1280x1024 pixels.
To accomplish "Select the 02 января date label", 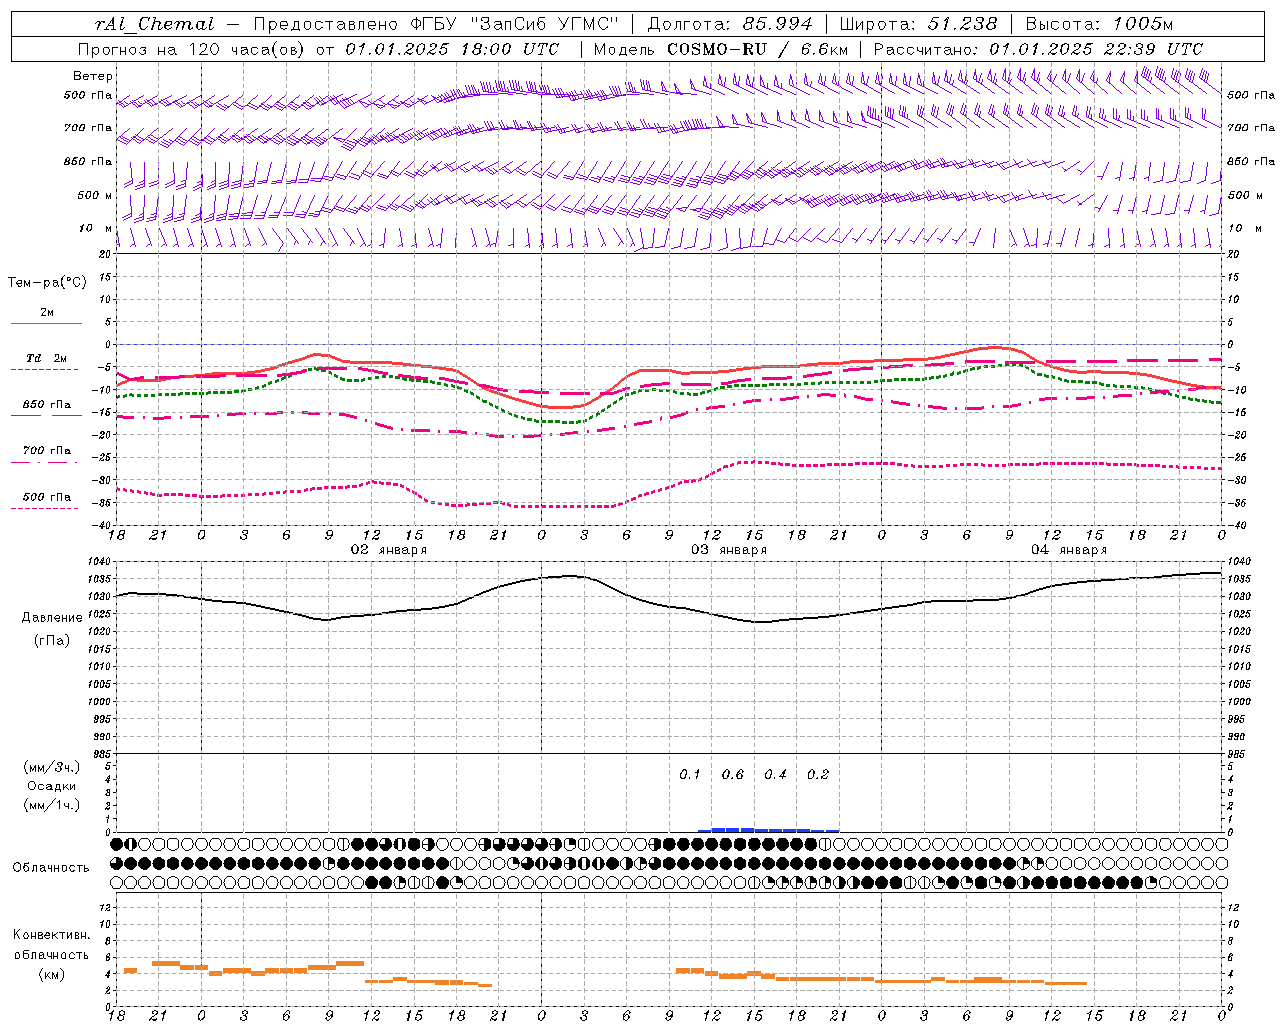I will pos(388,550).
